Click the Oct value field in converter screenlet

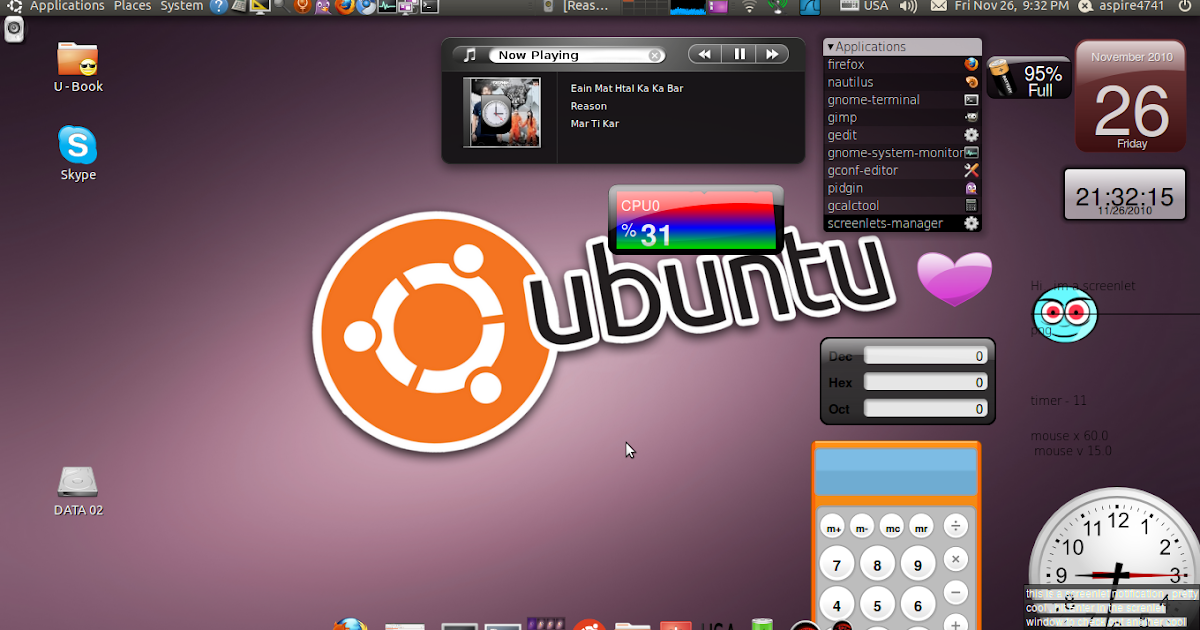click(926, 408)
